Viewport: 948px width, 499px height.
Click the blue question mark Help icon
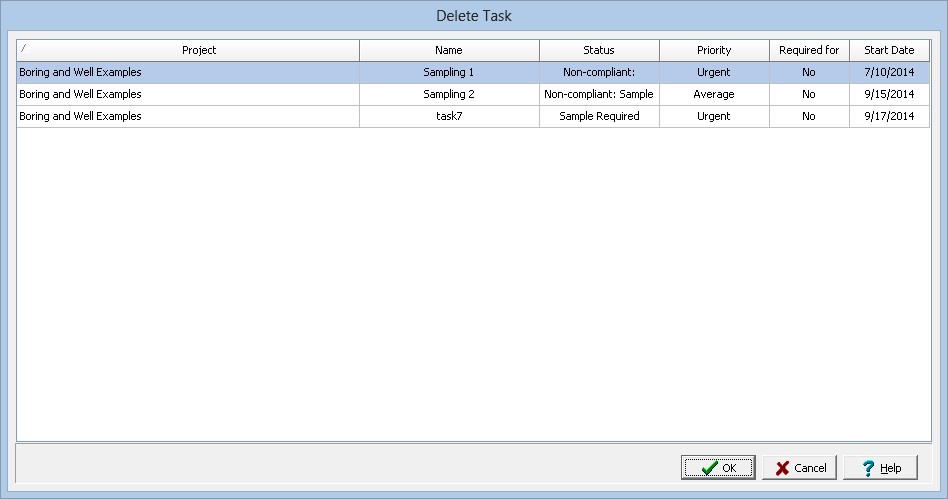point(868,468)
